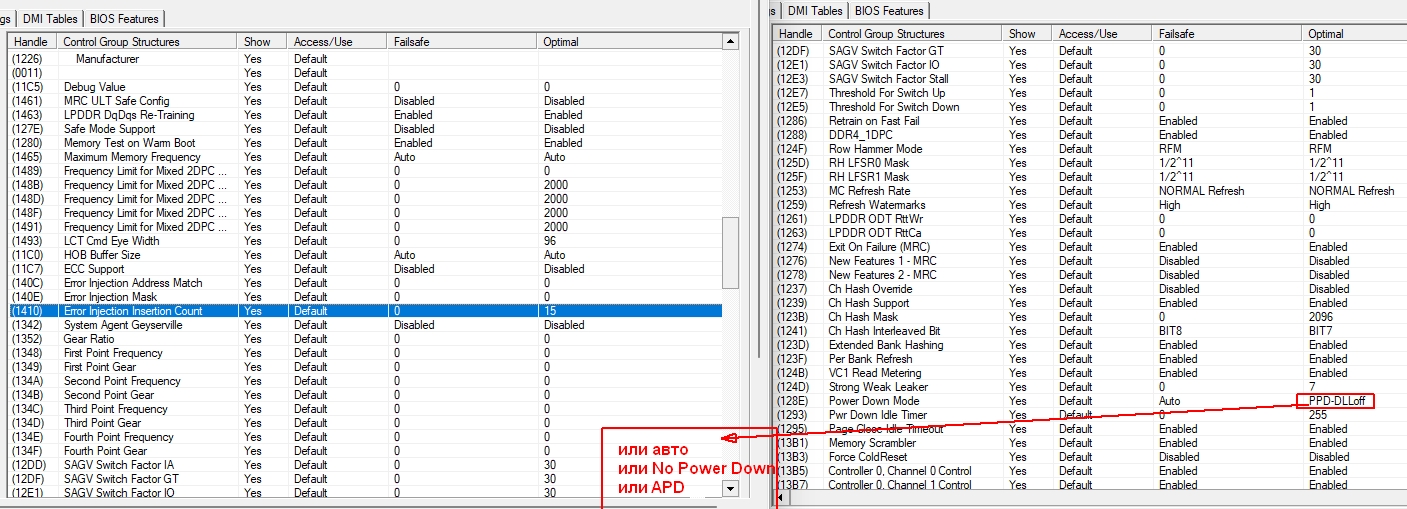Screen dimensions: 1407x509
Task: Click Optimal value 15 in highlighted row
Action: pos(550,311)
